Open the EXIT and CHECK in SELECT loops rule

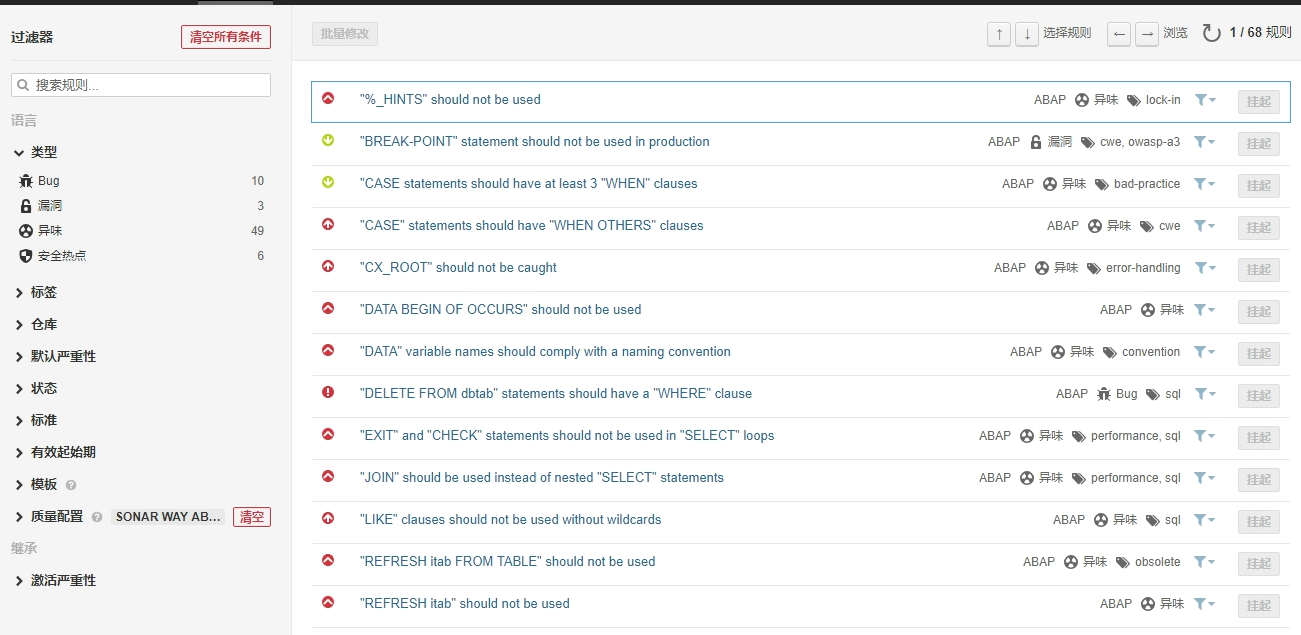(x=567, y=436)
